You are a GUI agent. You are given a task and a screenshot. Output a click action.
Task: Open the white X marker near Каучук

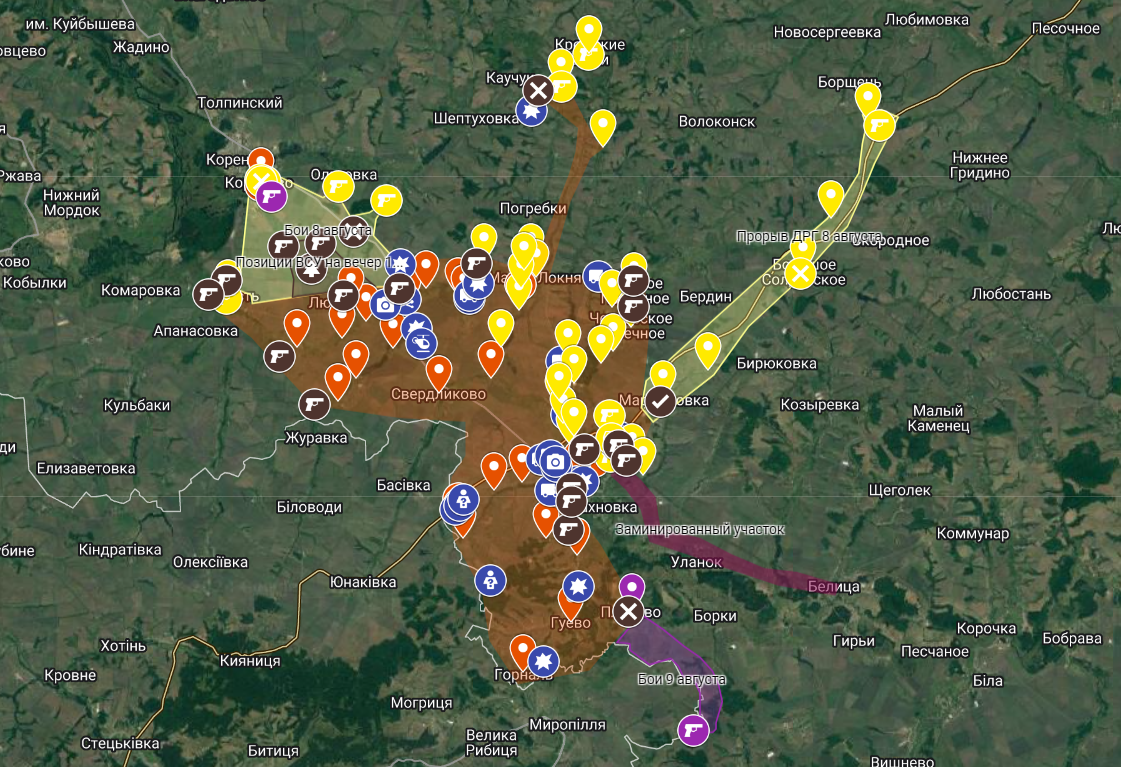point(538,91)
